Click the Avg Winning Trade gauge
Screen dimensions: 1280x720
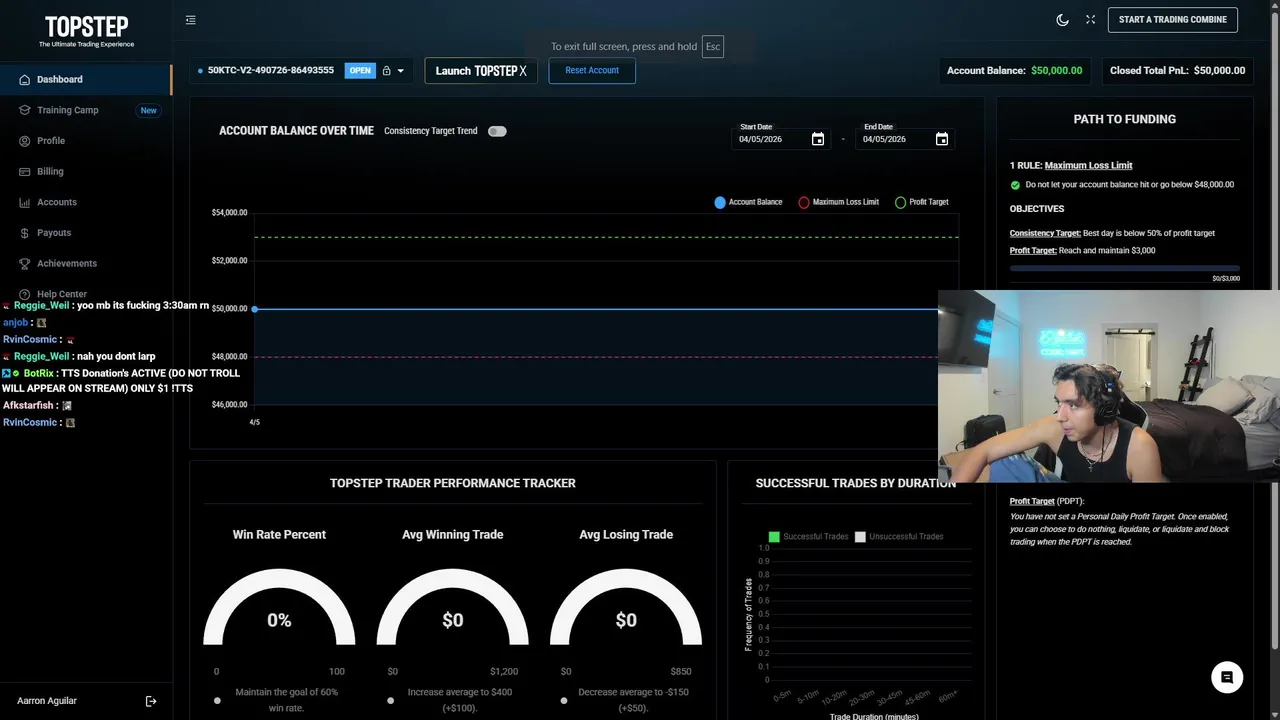pos(452,609)
